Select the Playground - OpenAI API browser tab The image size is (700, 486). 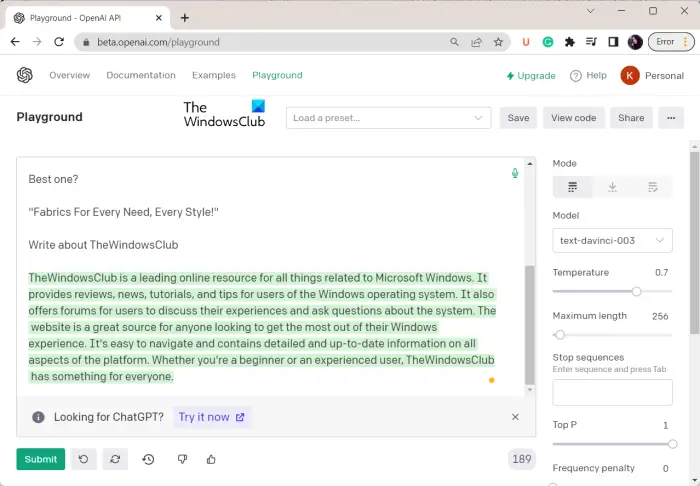click(x=88, y=18)
